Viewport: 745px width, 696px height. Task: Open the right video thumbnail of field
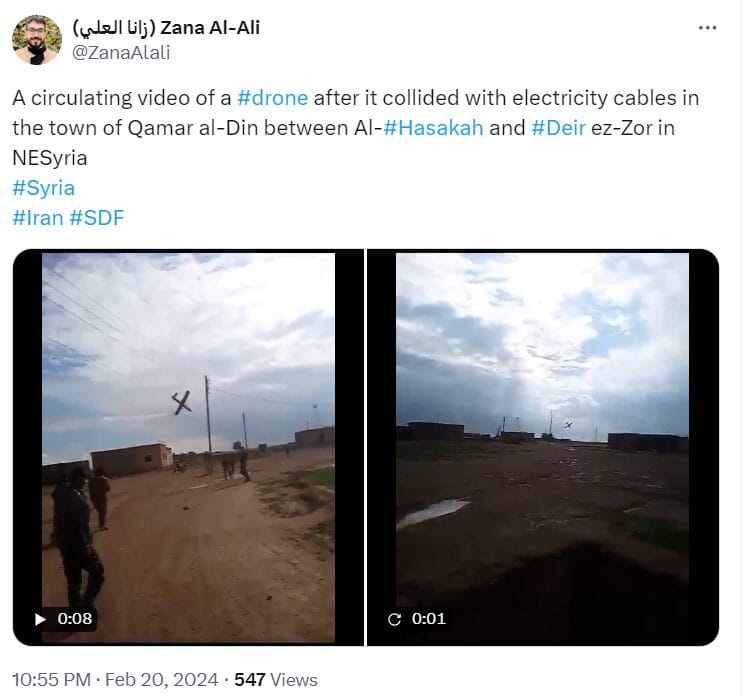click(x=543, y=447)
